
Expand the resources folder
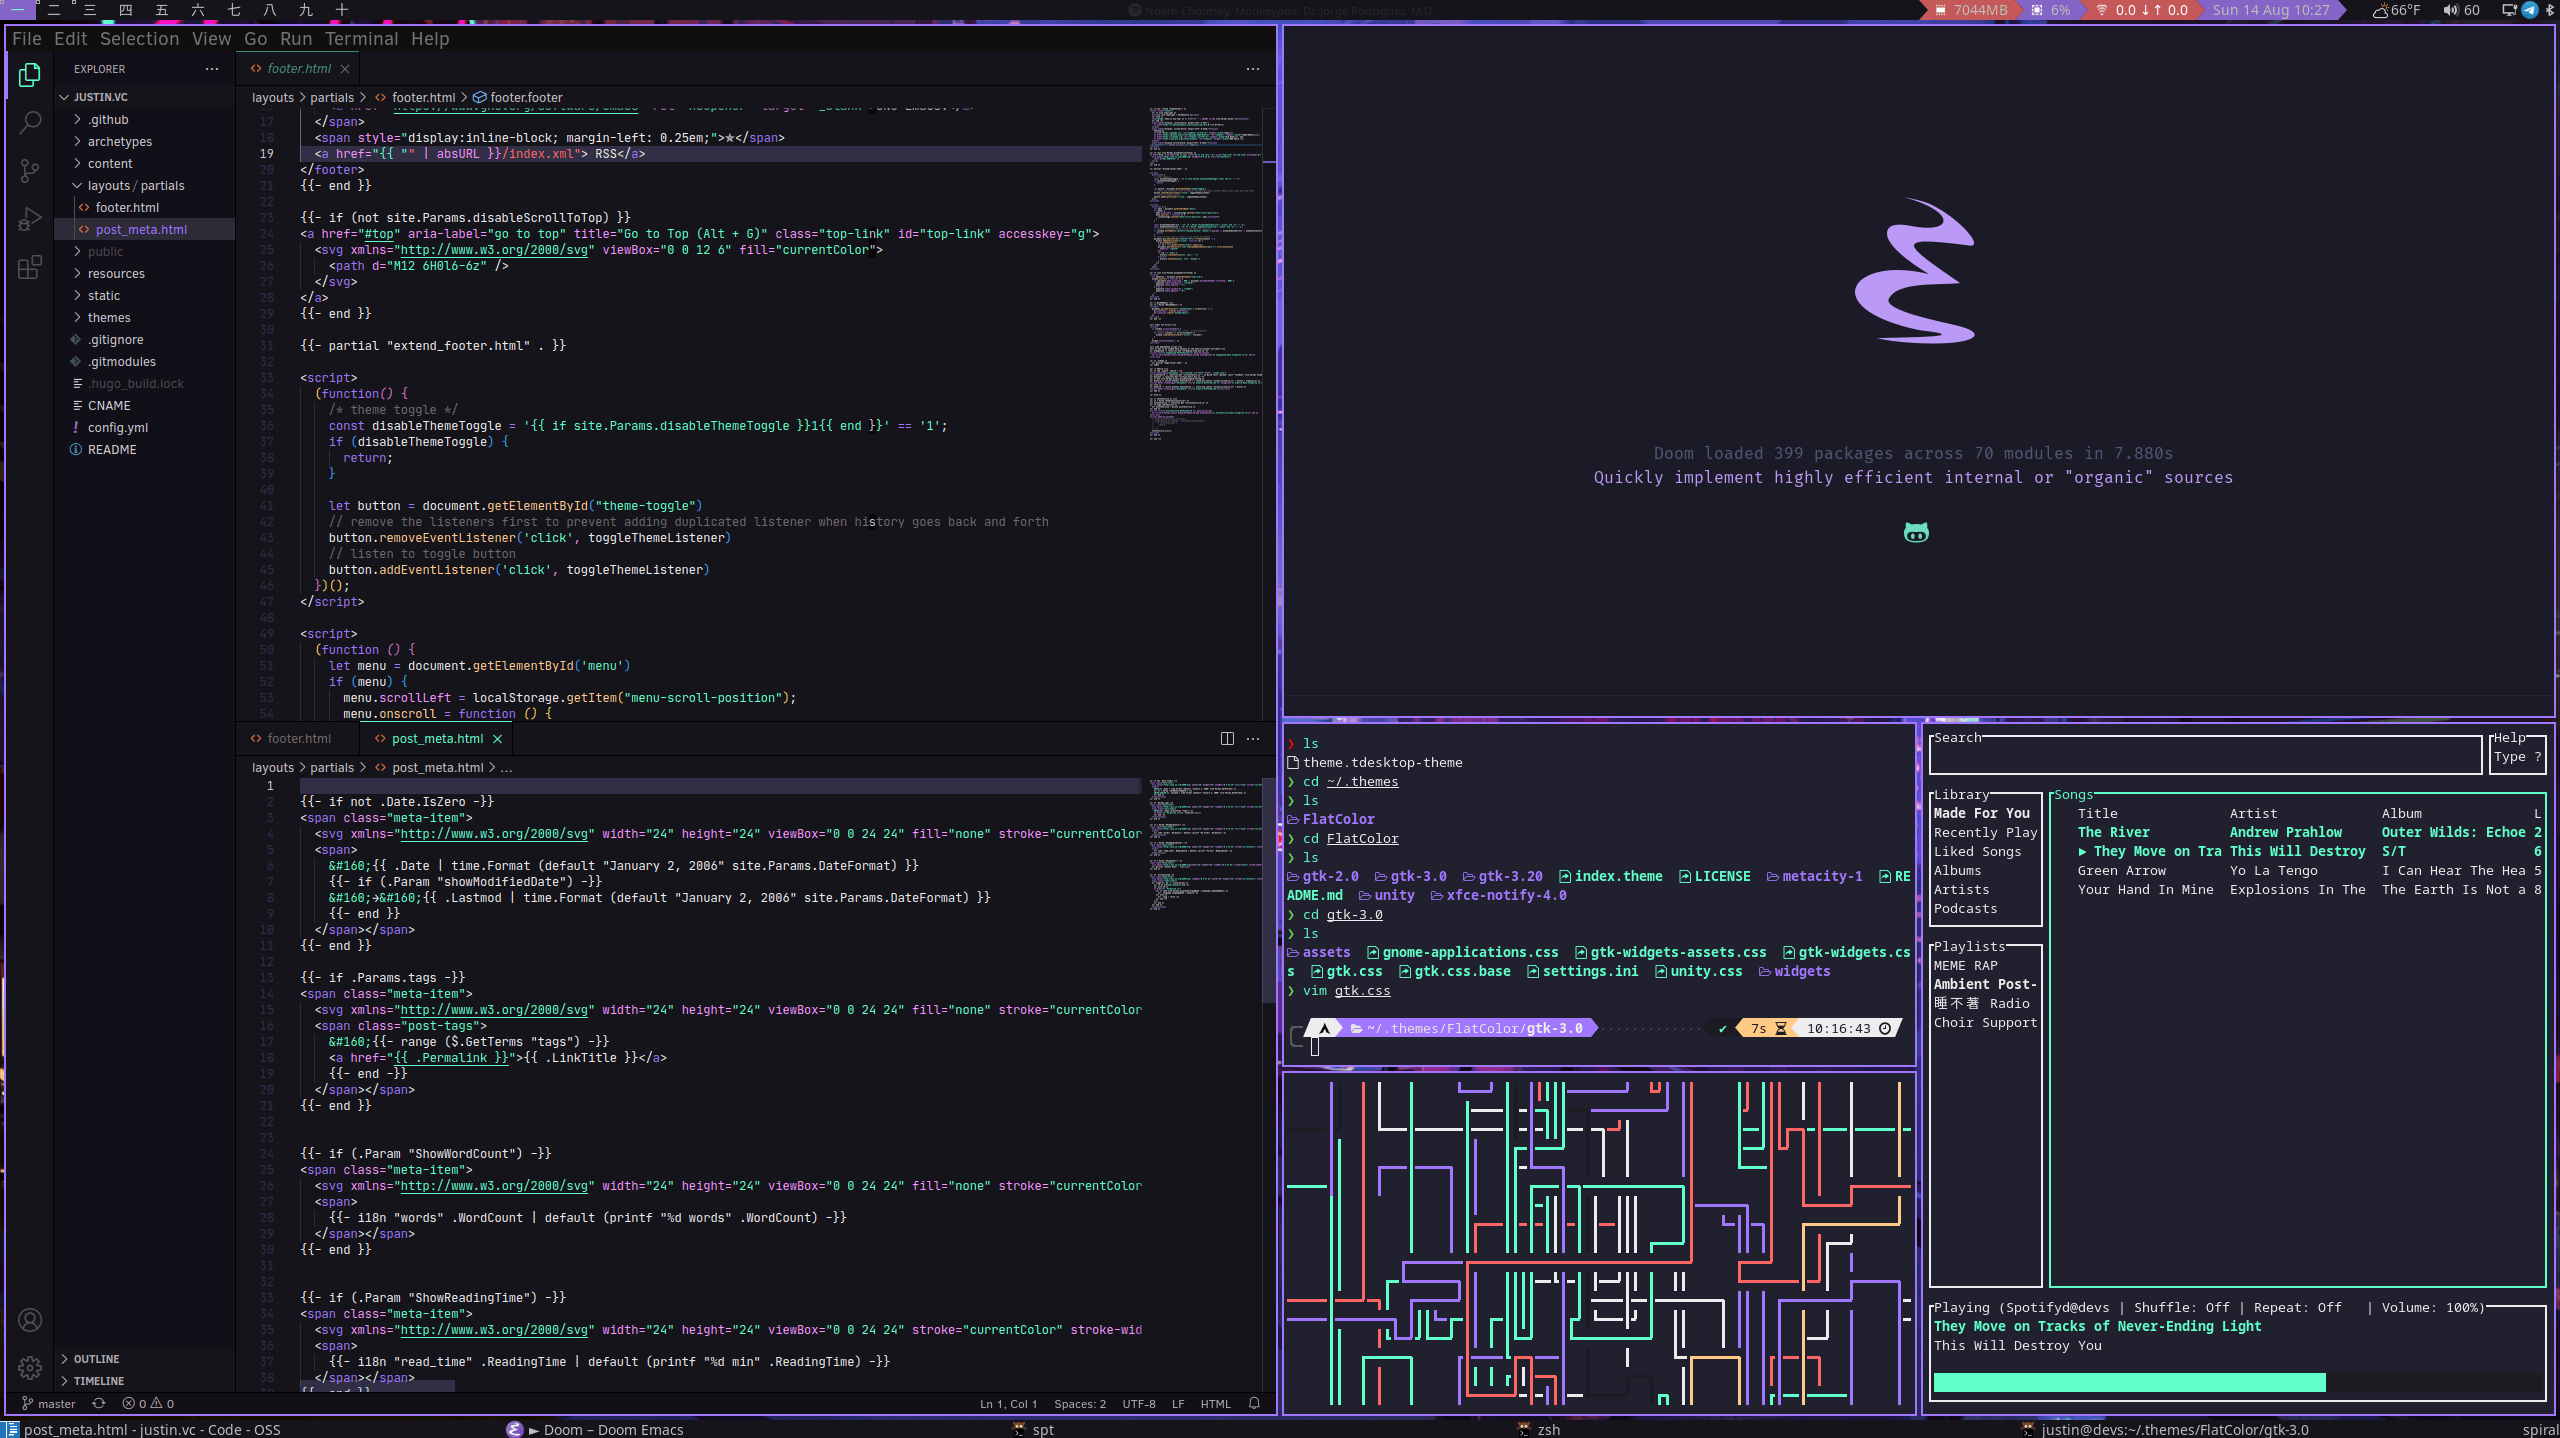[116, 274]
